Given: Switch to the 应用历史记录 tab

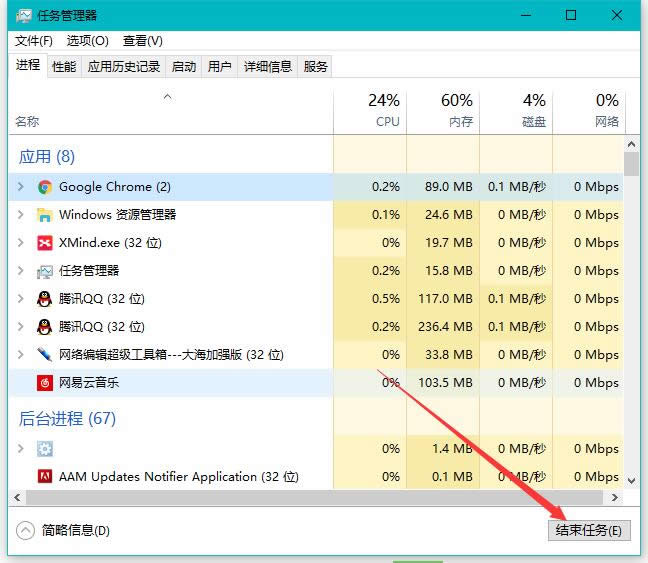Looking at the screenshot, I should coord(124,67).
